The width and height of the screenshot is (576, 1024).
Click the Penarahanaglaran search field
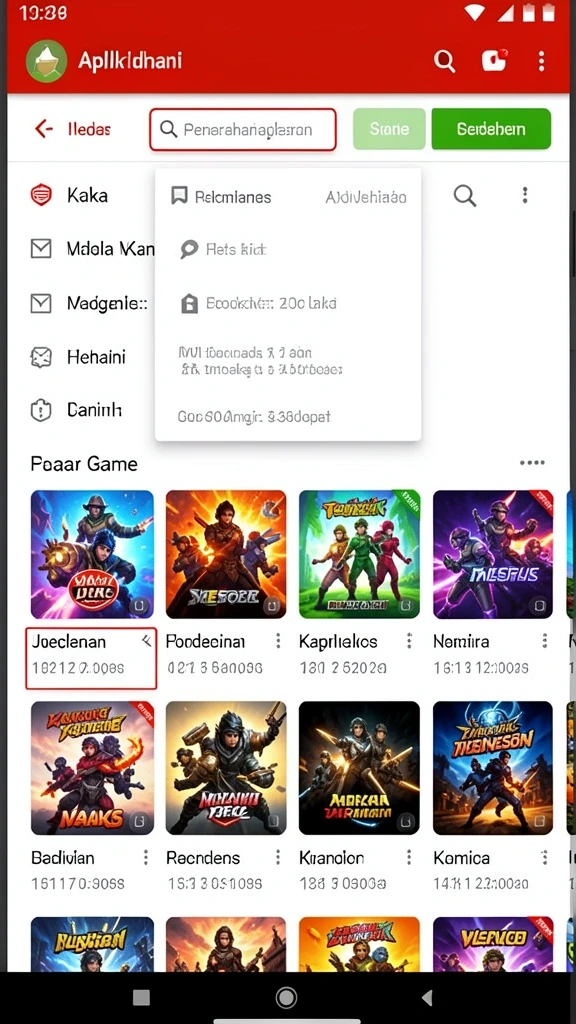[243, 129]
